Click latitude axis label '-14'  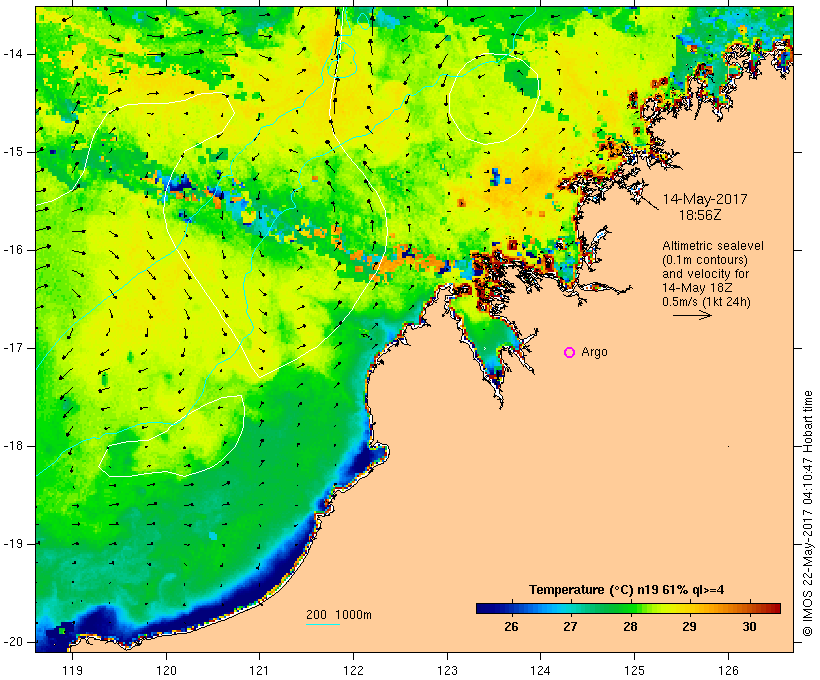[x=13, y=54]
